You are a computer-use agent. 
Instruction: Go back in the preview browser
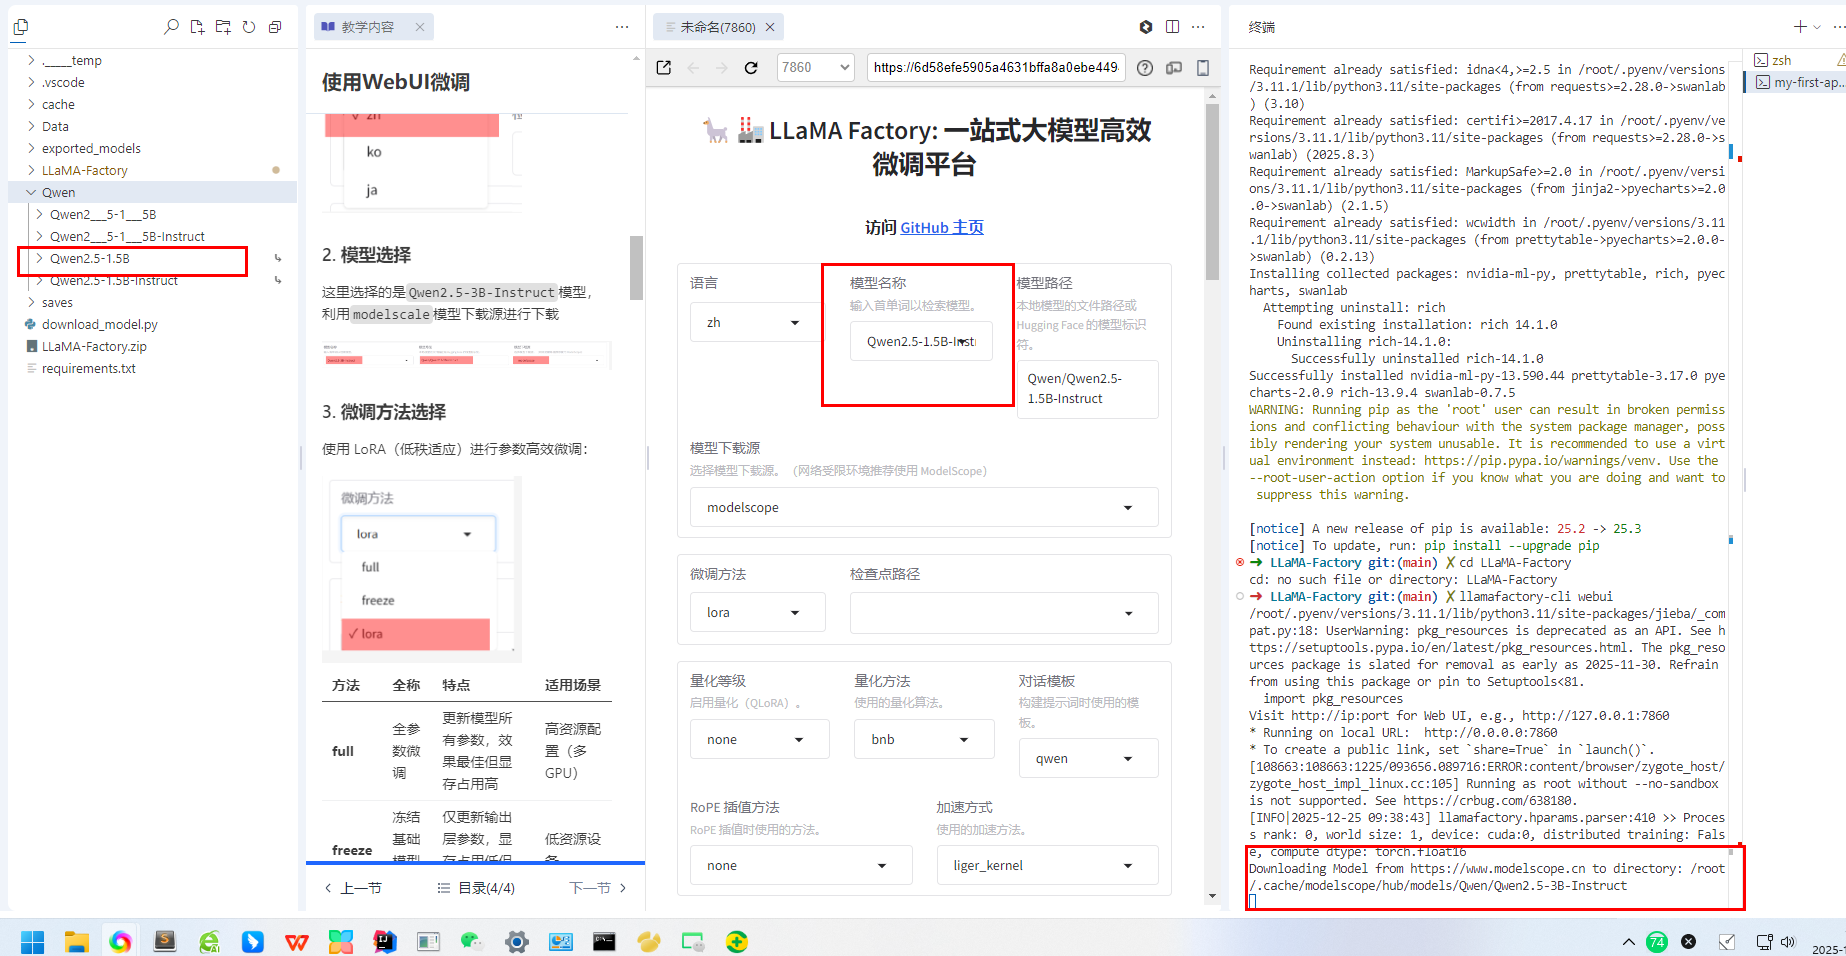click(694, 67)
